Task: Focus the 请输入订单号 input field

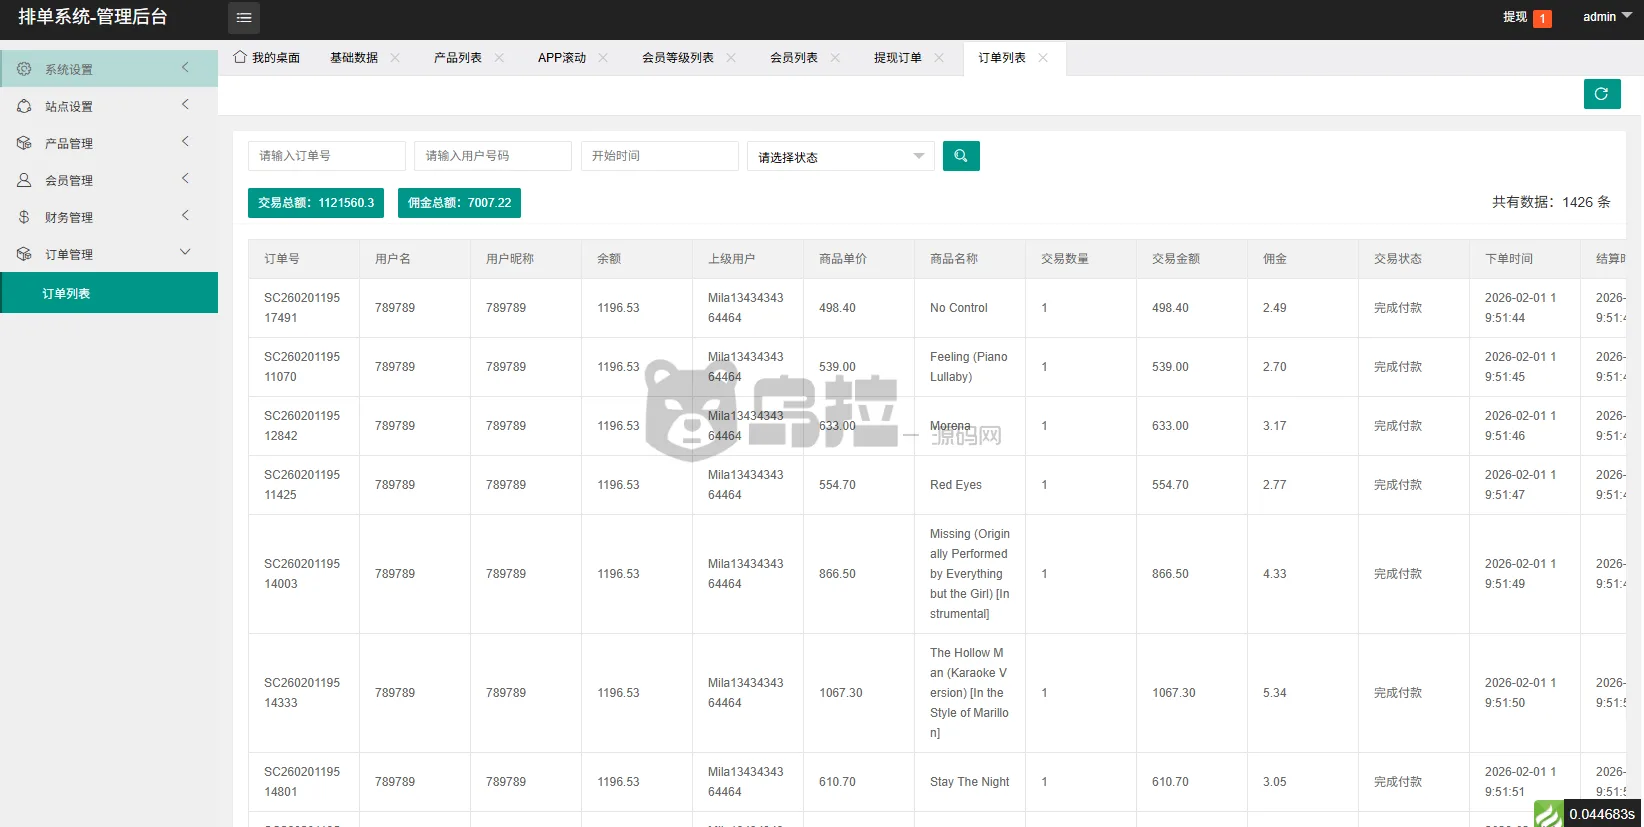Action: (x=327, y=156)
